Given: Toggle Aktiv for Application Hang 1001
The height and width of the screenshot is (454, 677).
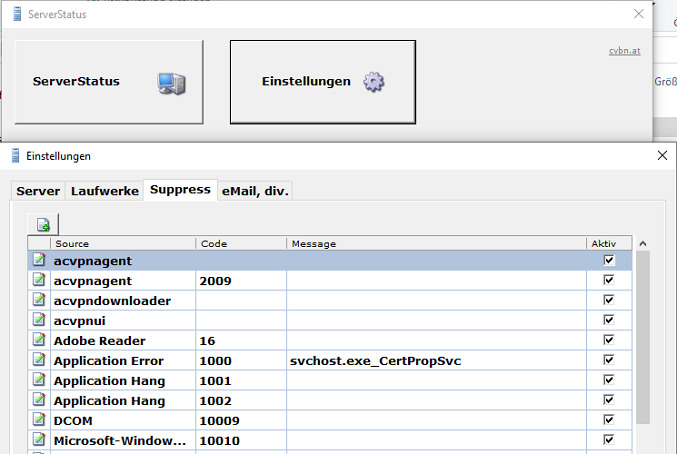Looking at the screenshot, I should [x=609, y=380].
